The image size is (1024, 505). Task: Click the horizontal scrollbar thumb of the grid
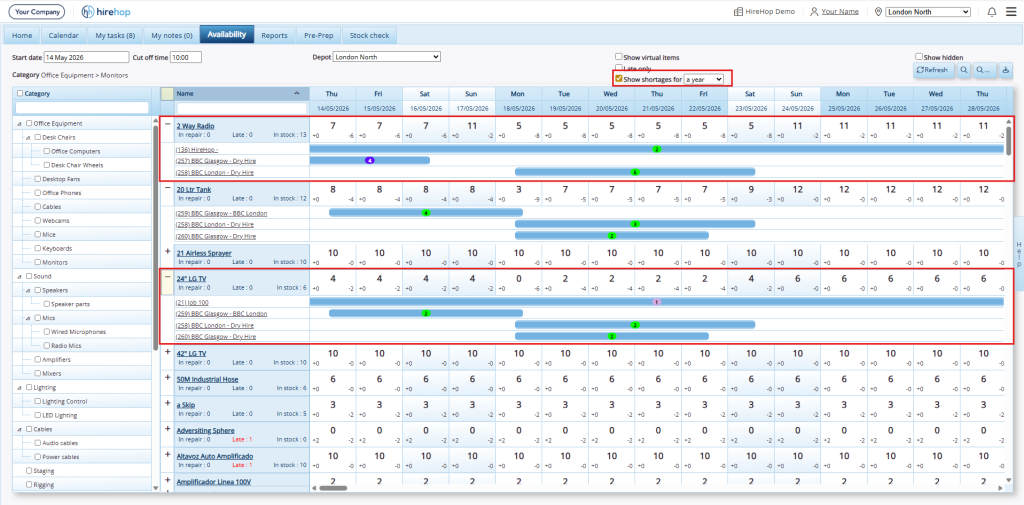point(333,487)
